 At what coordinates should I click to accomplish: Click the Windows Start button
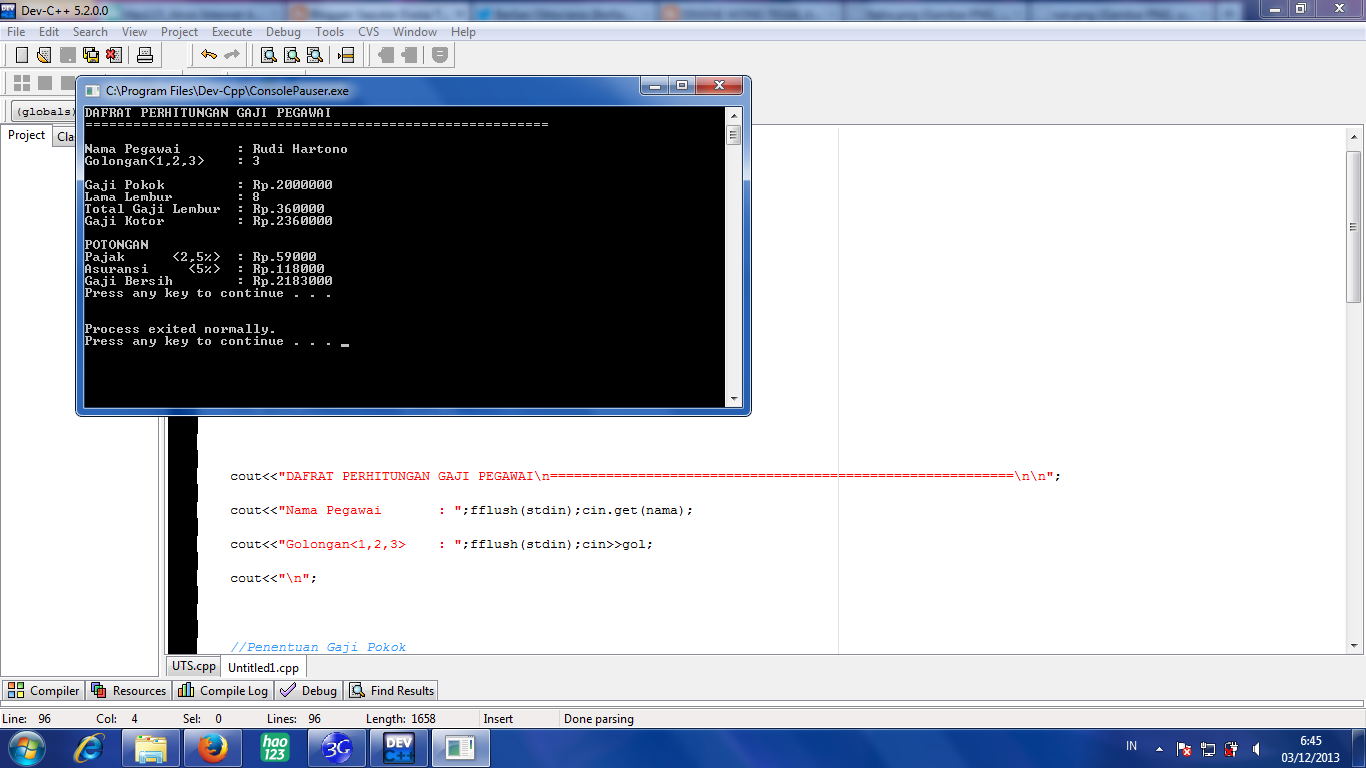click(25, 747)
